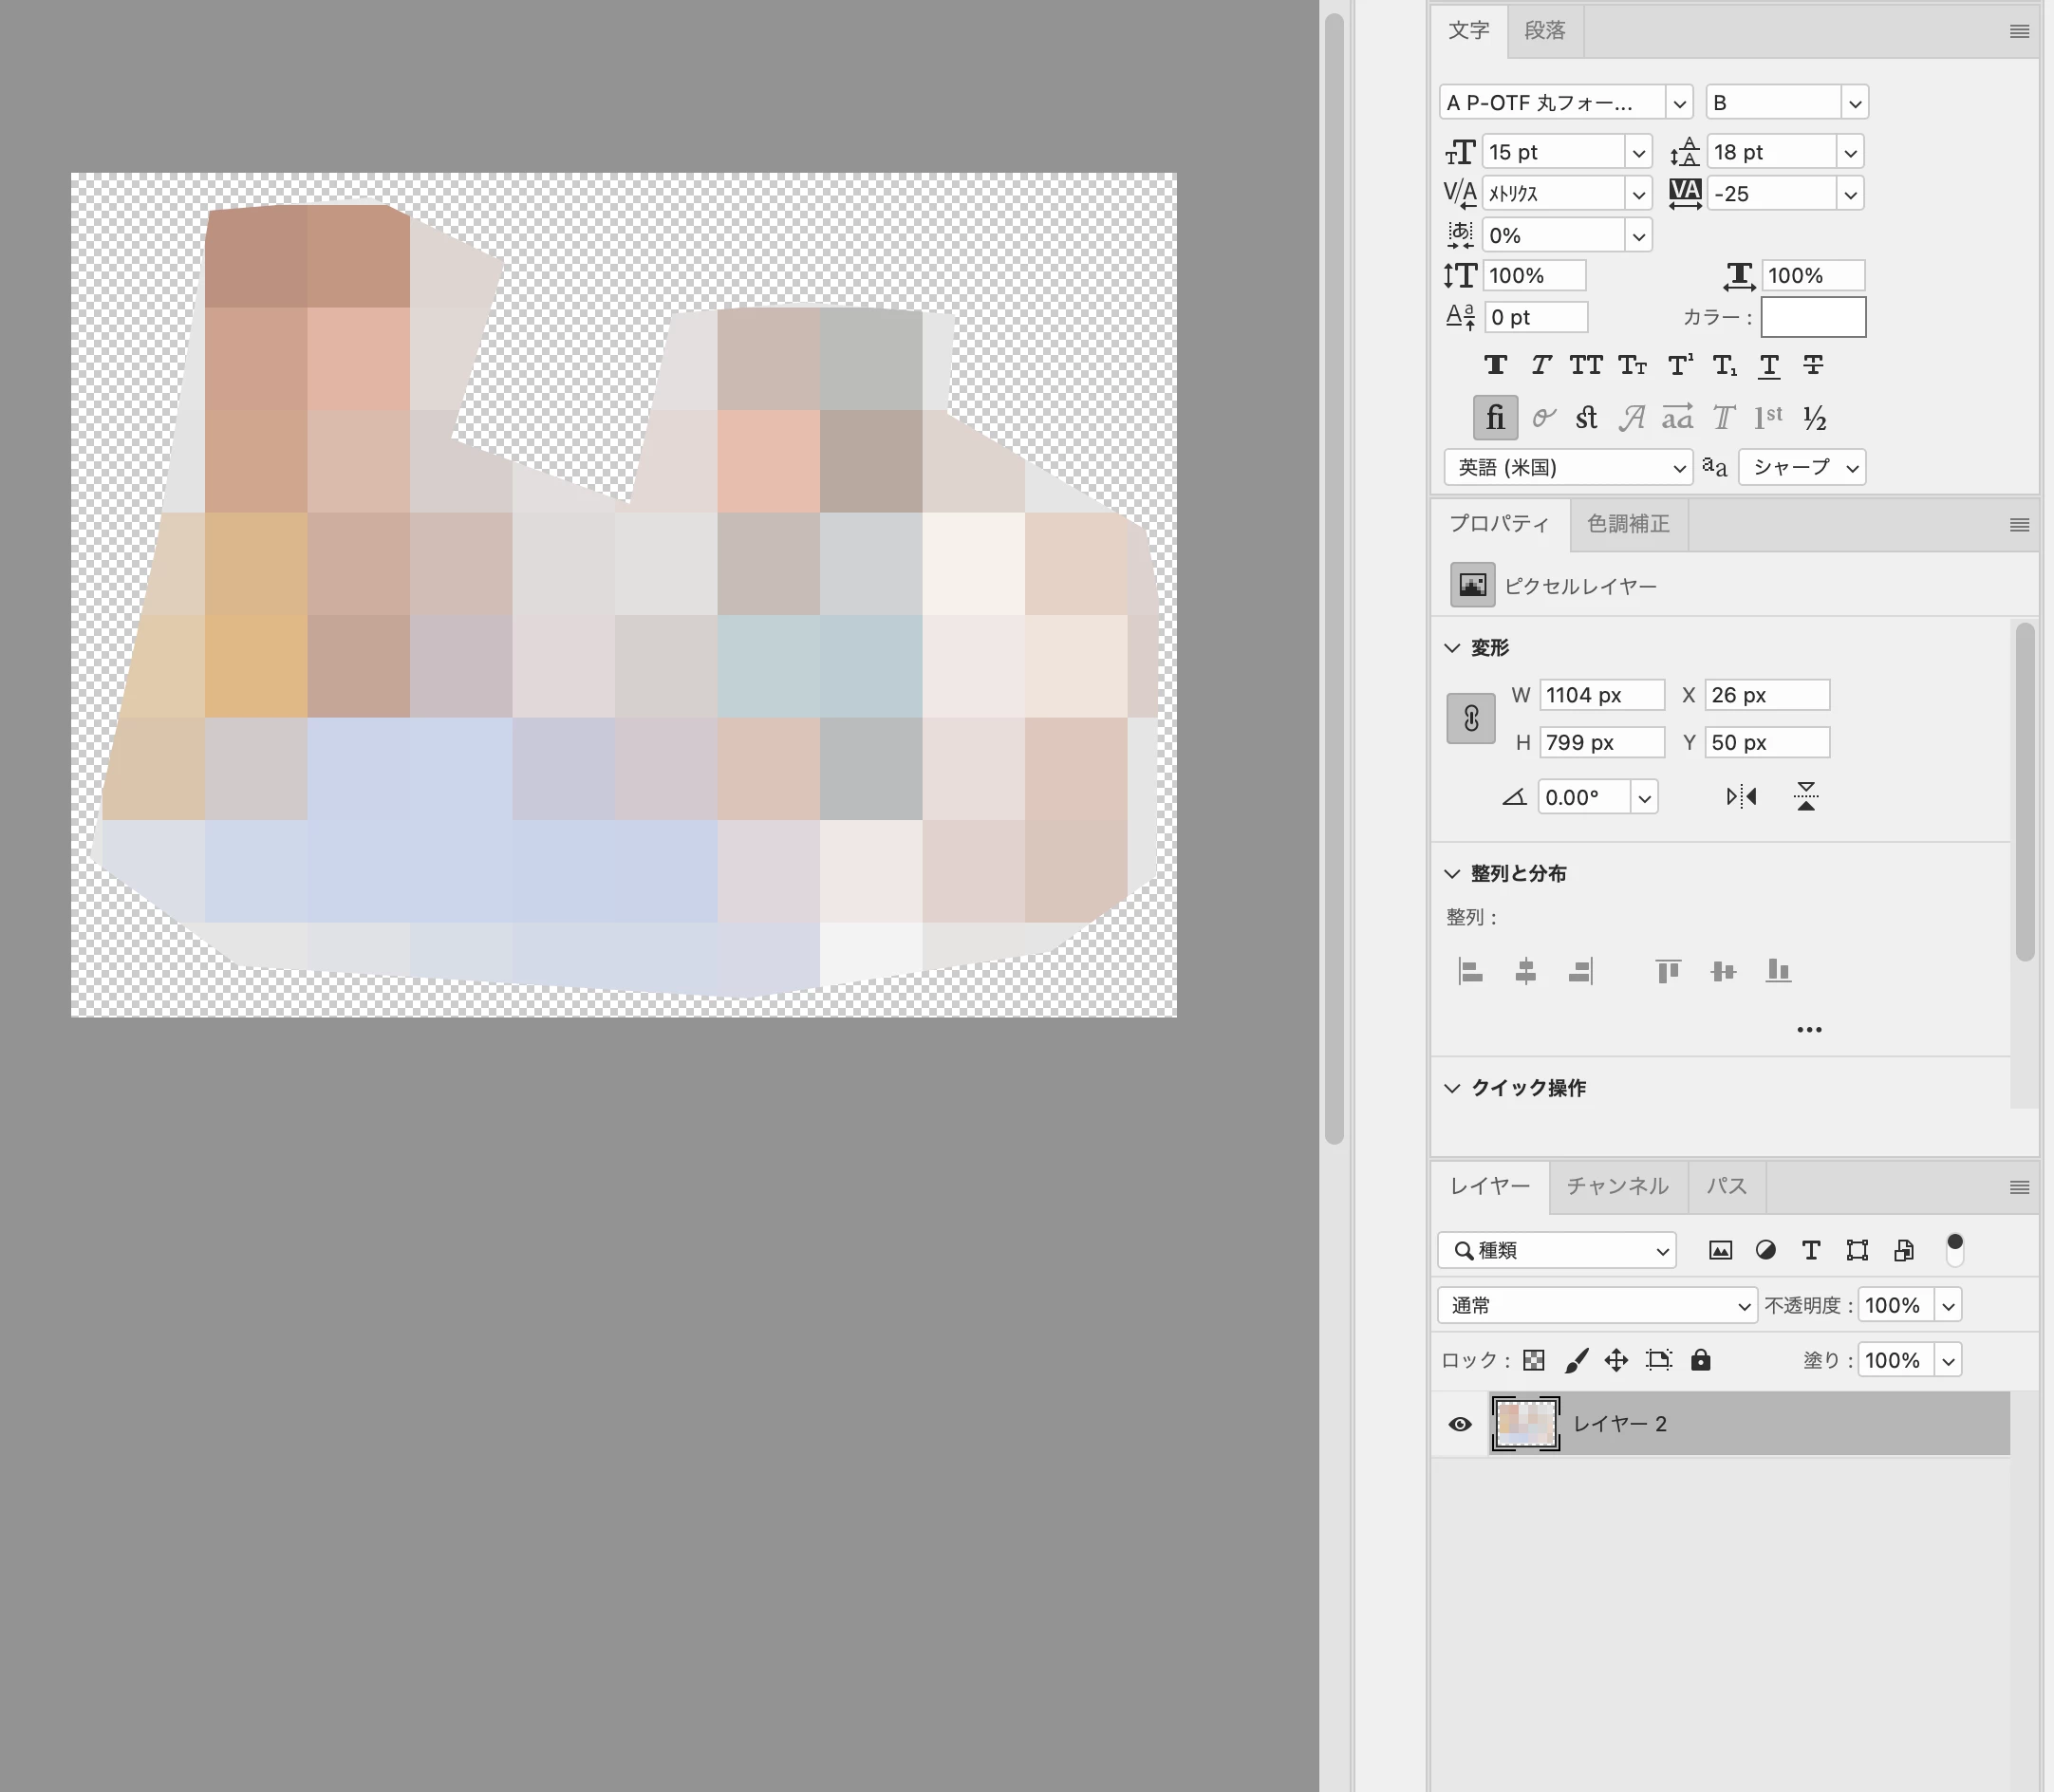Switch to 段落 tab
Image resolution: width=2054 pixels, height=1792 pixels.
(1544, 30)
